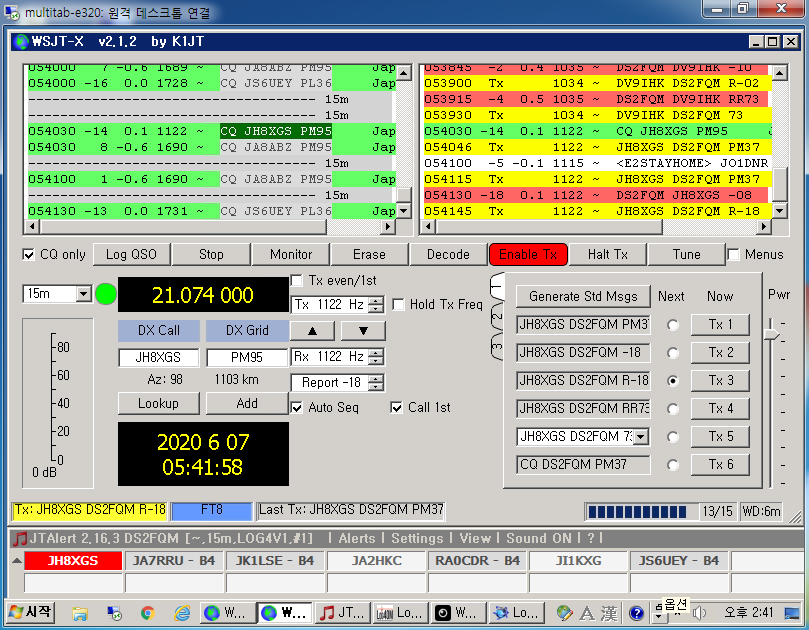Screen dimensions: 809x630
Task: Click the Log QSO button
Action: 131,254
